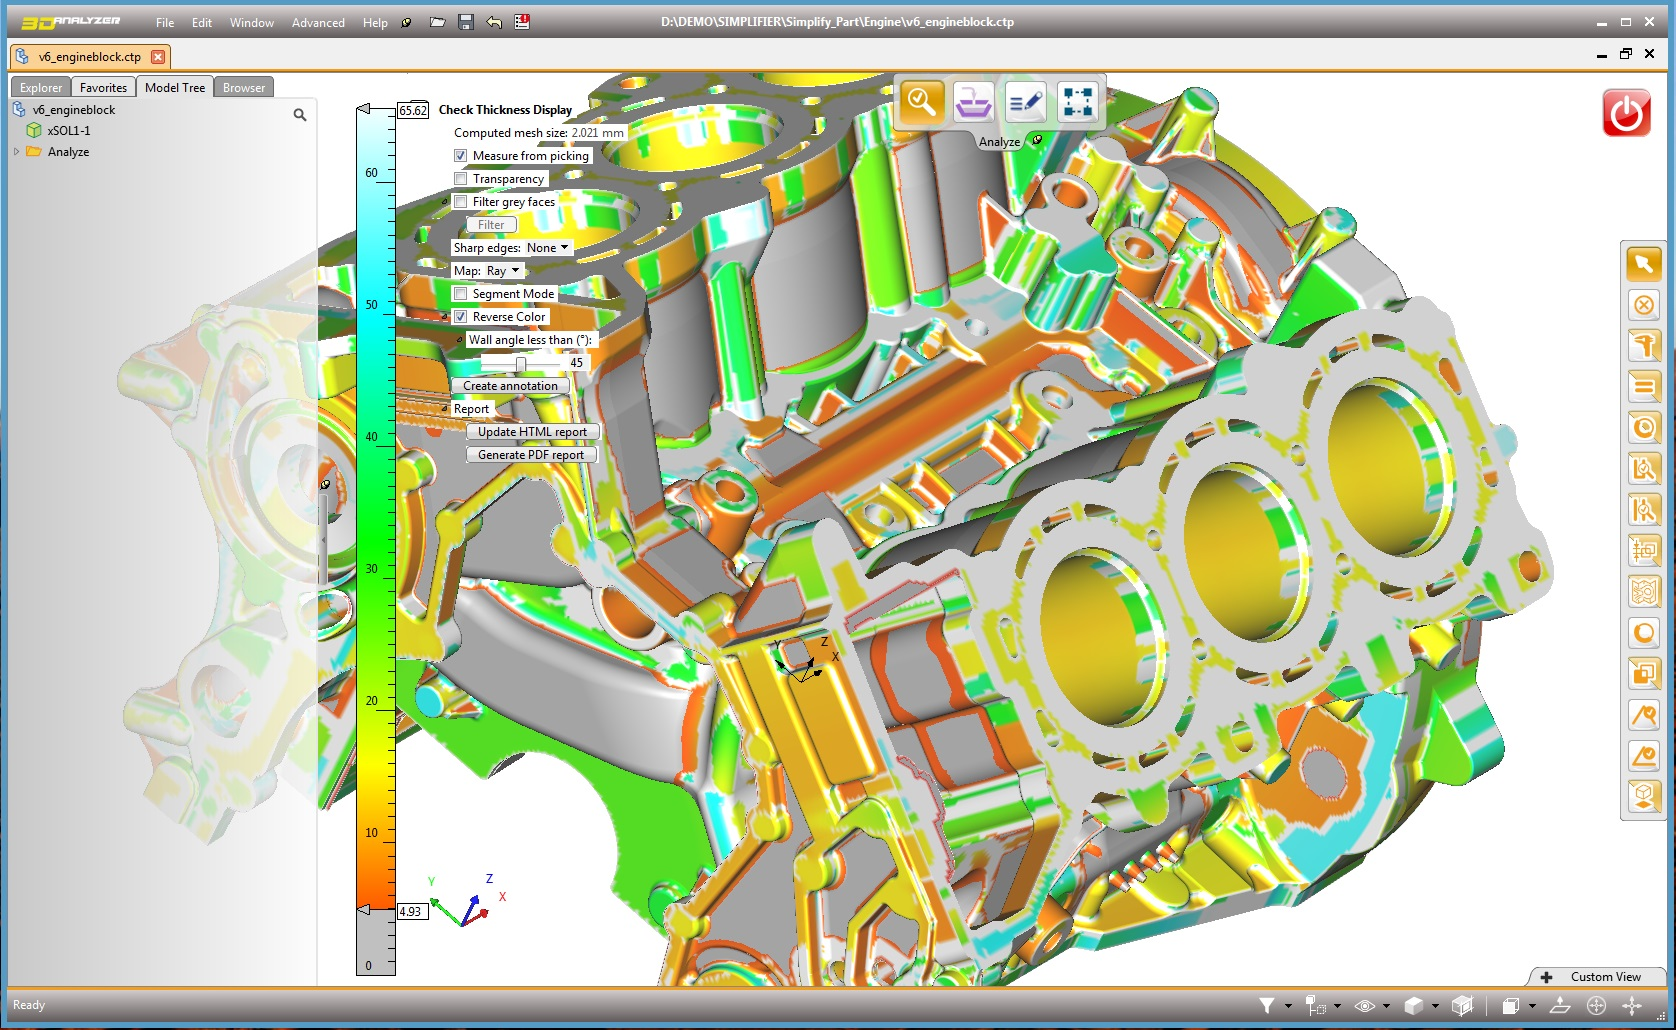The image size is (1676, 1030).
Task: Open the Advanced menu
Action: (317, 22)
